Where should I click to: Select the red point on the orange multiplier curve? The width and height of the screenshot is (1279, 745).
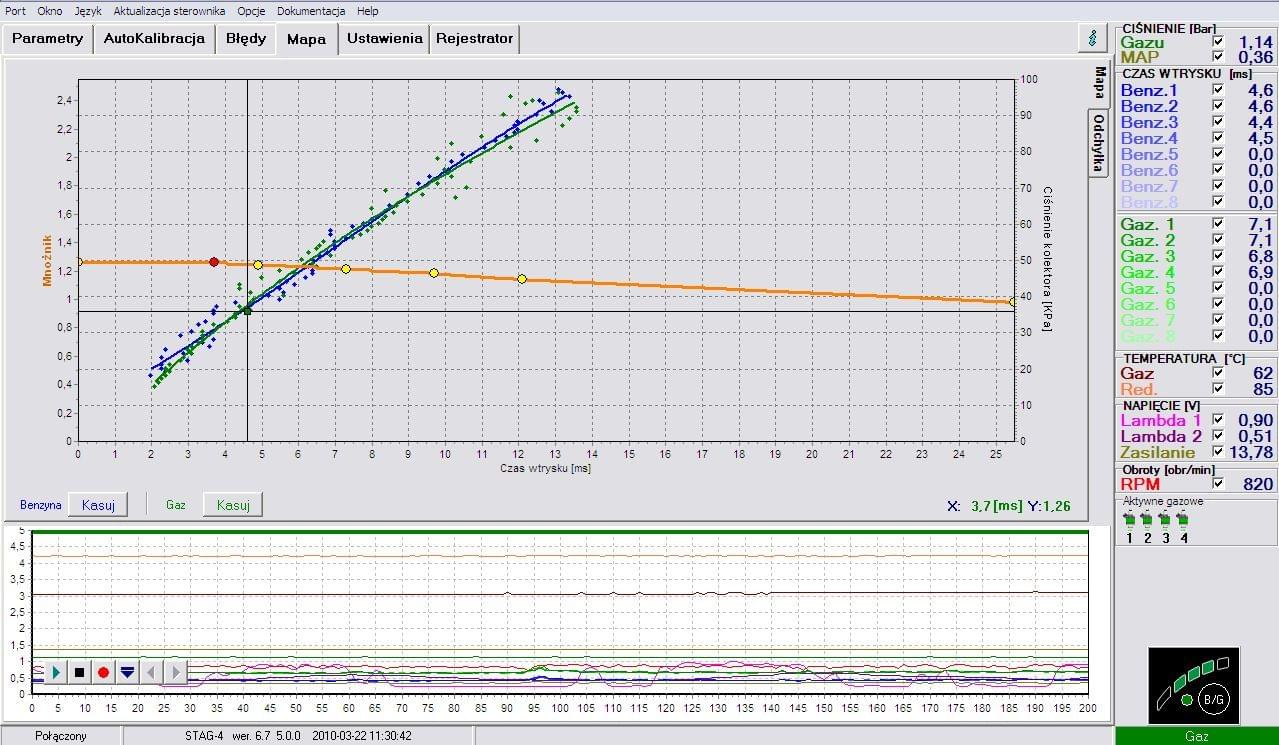(214, 262)
